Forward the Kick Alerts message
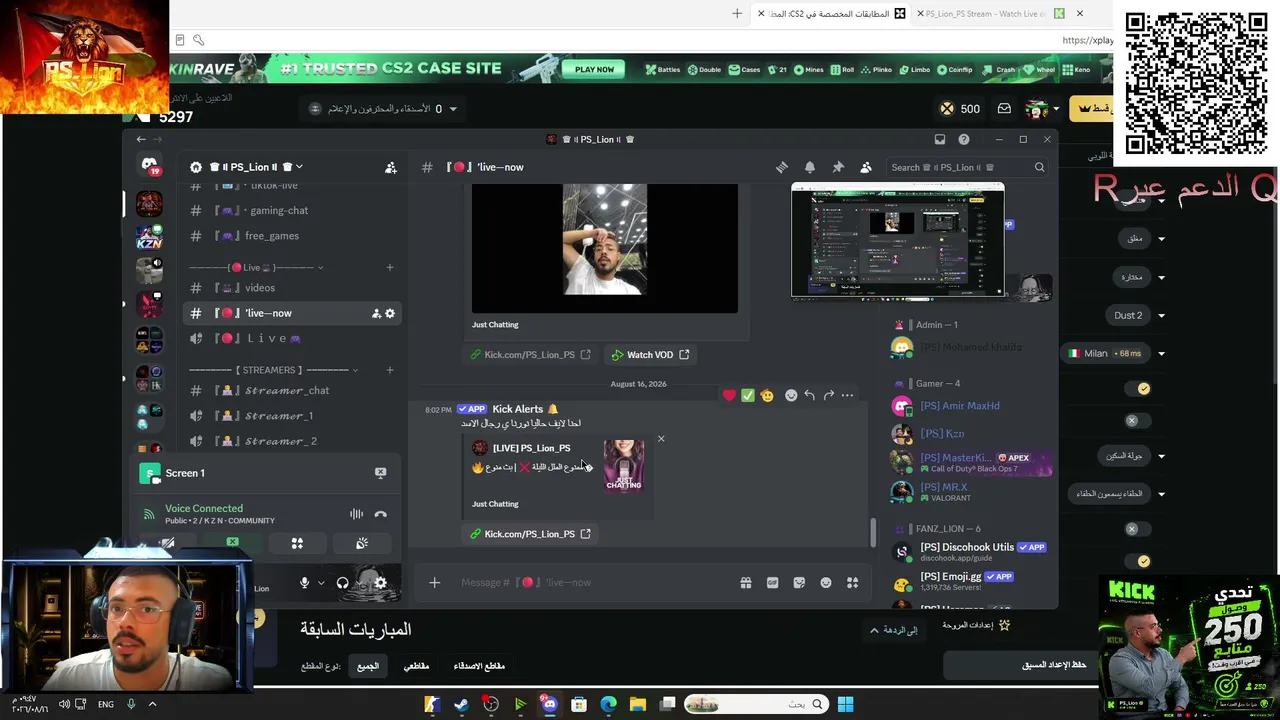This screenshot has width=1280, height=720. pyautogui.click(x=829, y=396)
